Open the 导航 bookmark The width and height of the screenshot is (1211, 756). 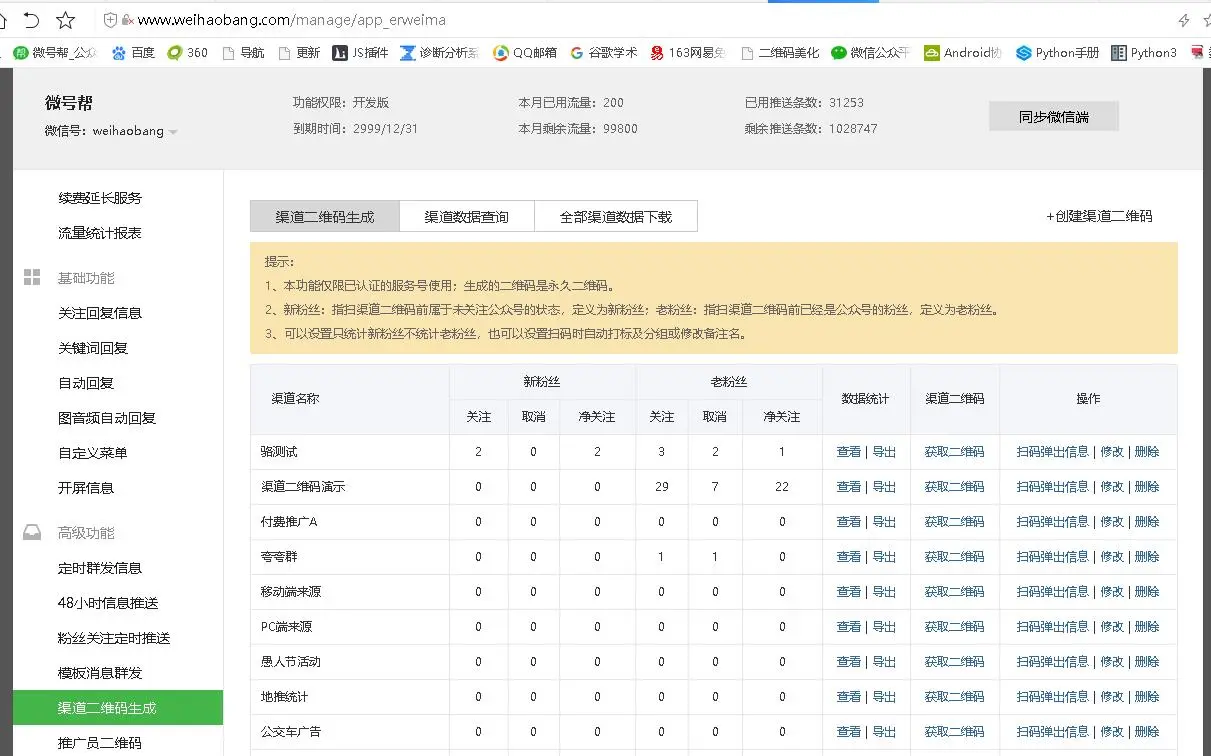[244, 53]
